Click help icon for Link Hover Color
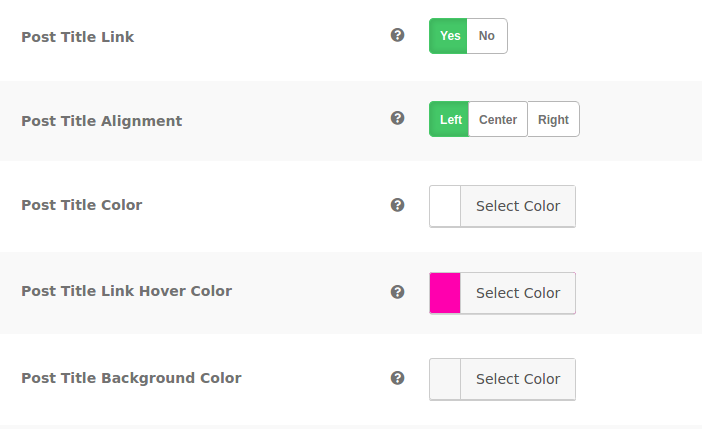Viewport: 702px width, 429px height. 397,292
